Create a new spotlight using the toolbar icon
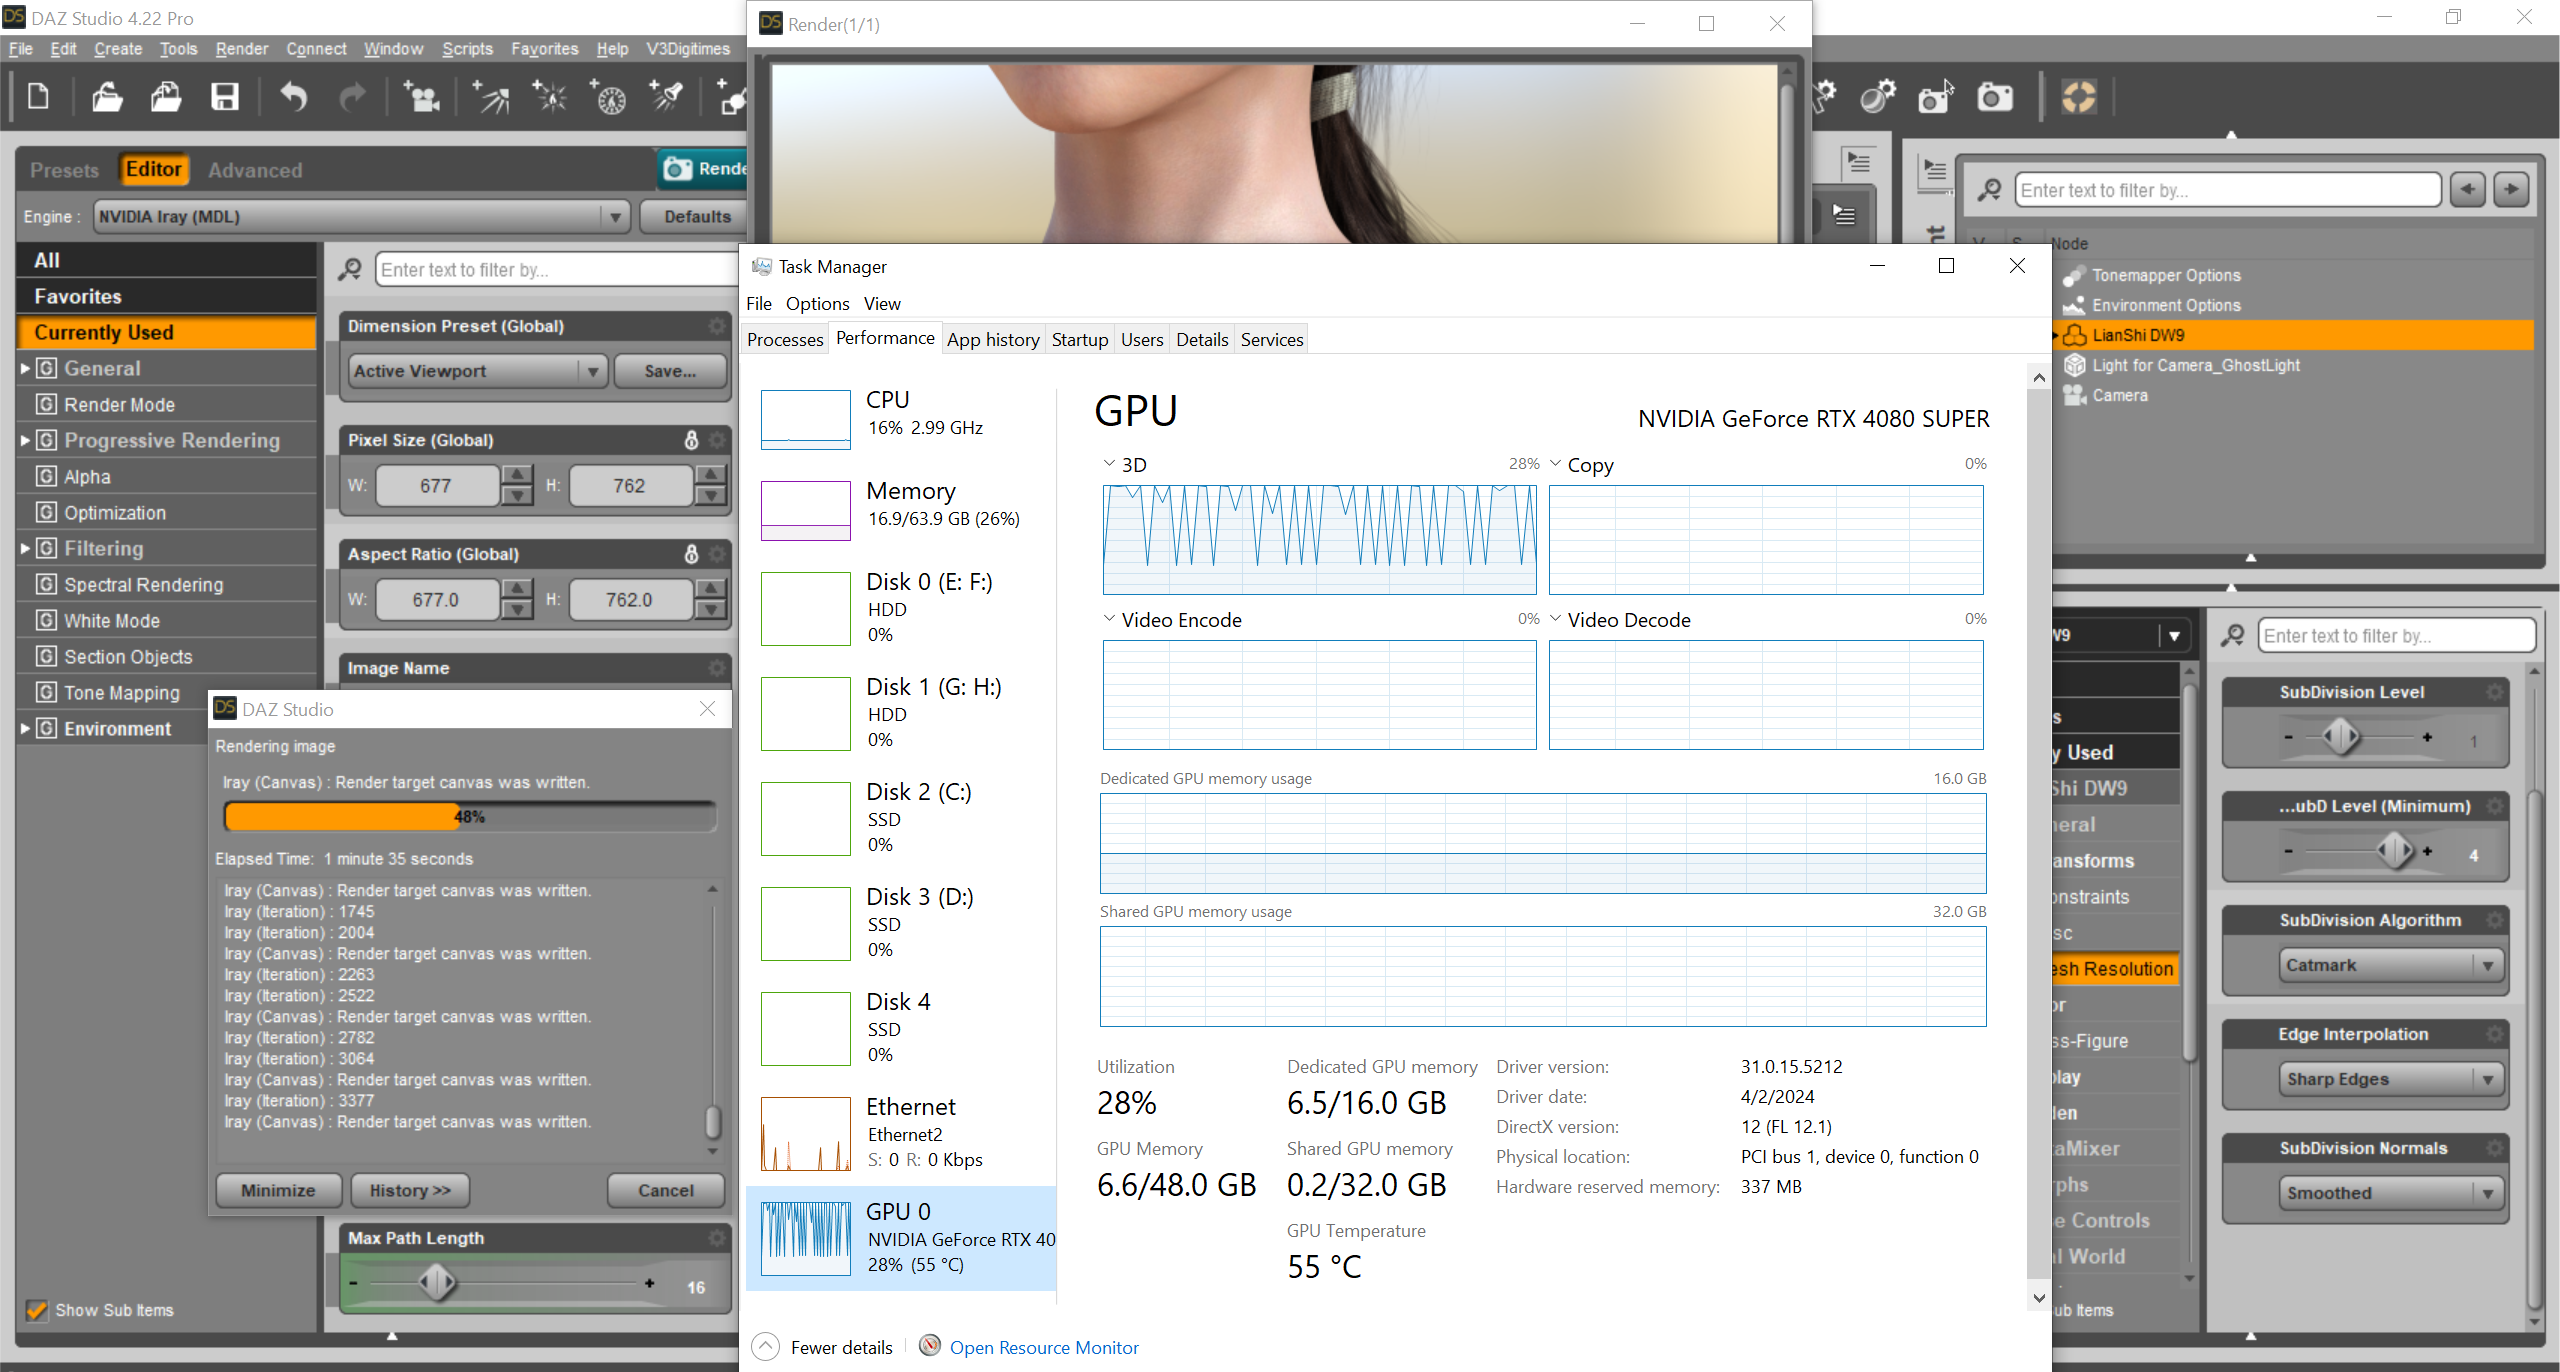Image resolution: width=2560 pixels, height=1372 pixels. [667, 97]
